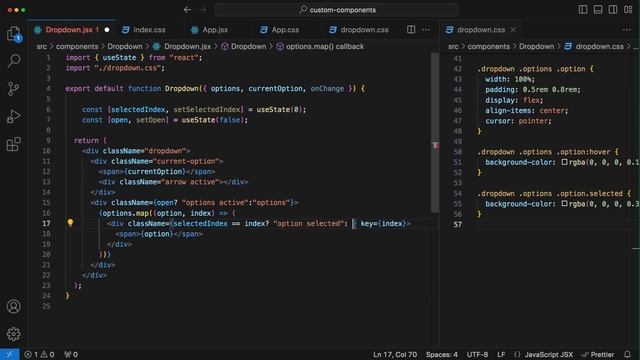The image size is (640, 360).
Task: Open the Dropdown folder breadcrumb in right editor
Action: pyautogui.click(x=536, y=46)
